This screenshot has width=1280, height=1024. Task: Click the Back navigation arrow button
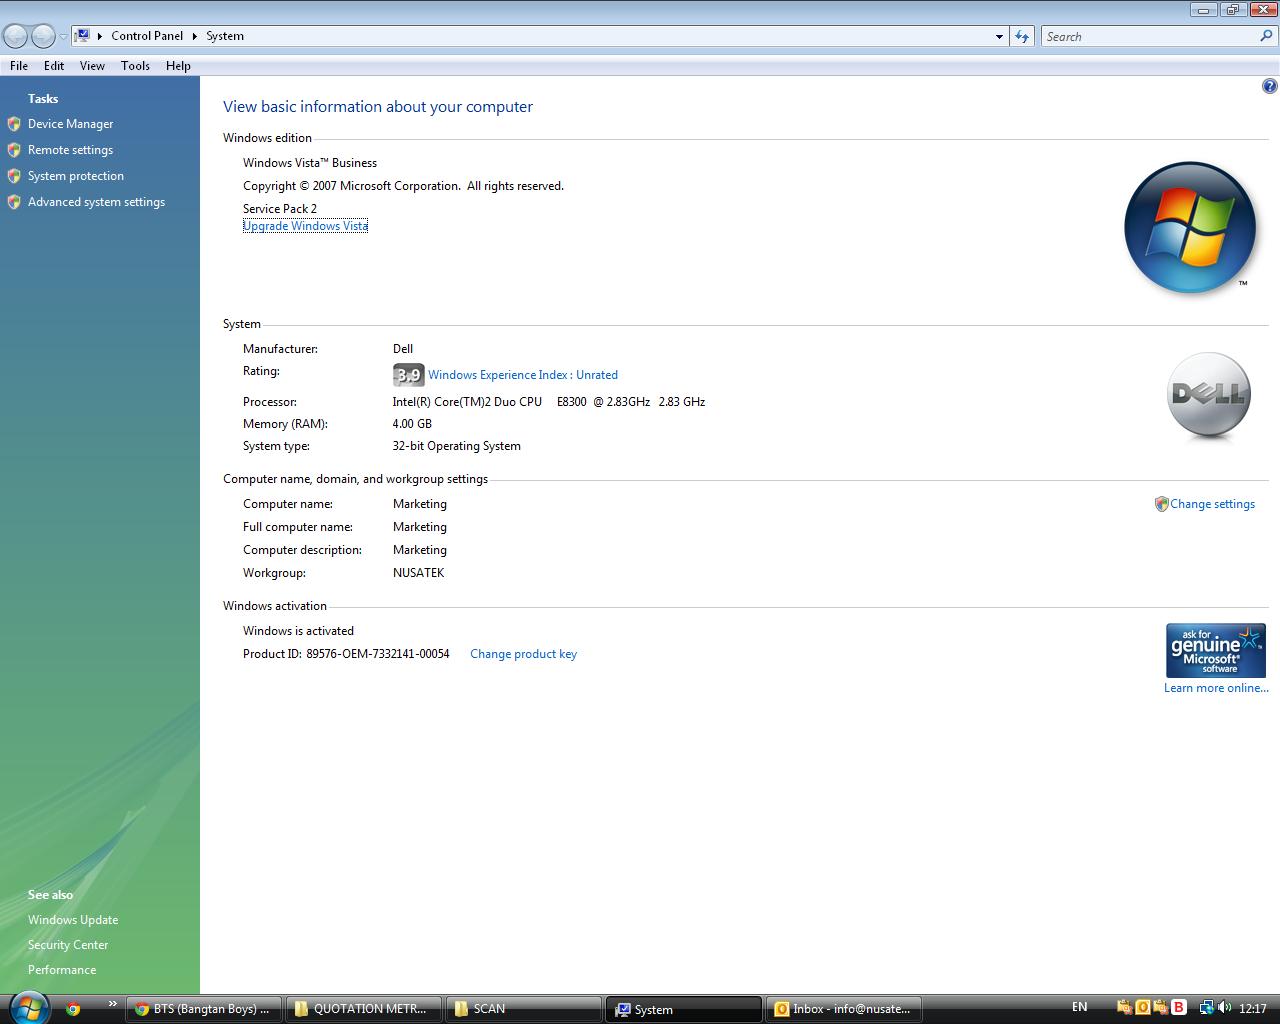coord(15,37)
